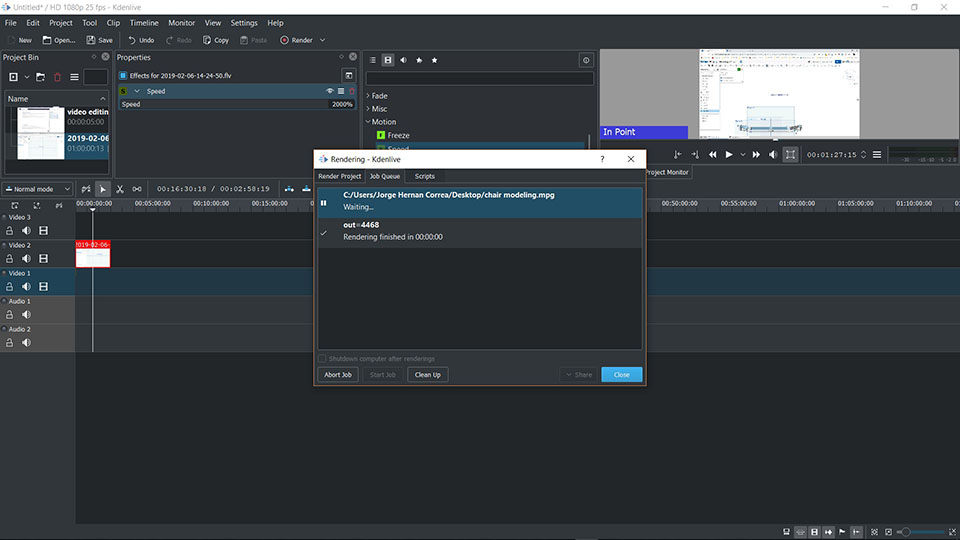Open the Settings menu
The width and height of the screenshot is (960, 540).
244,23
